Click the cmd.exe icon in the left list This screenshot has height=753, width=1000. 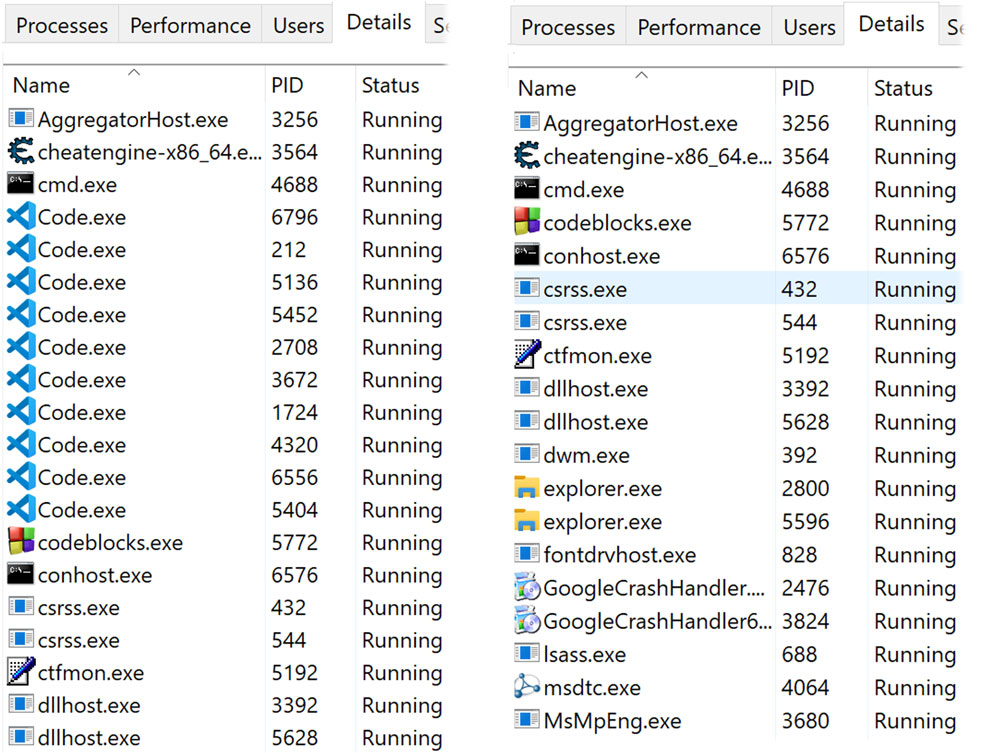point(20,185)
